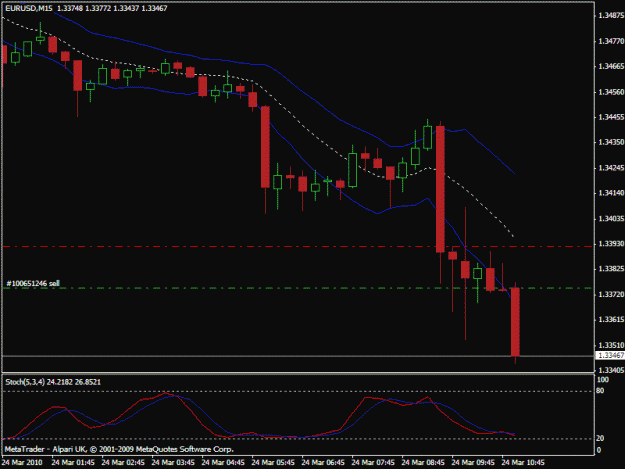The height and width of the screenshot is (469, 625).
Task: Click stochastic scale level 20
Action: [x=600, y=438]
